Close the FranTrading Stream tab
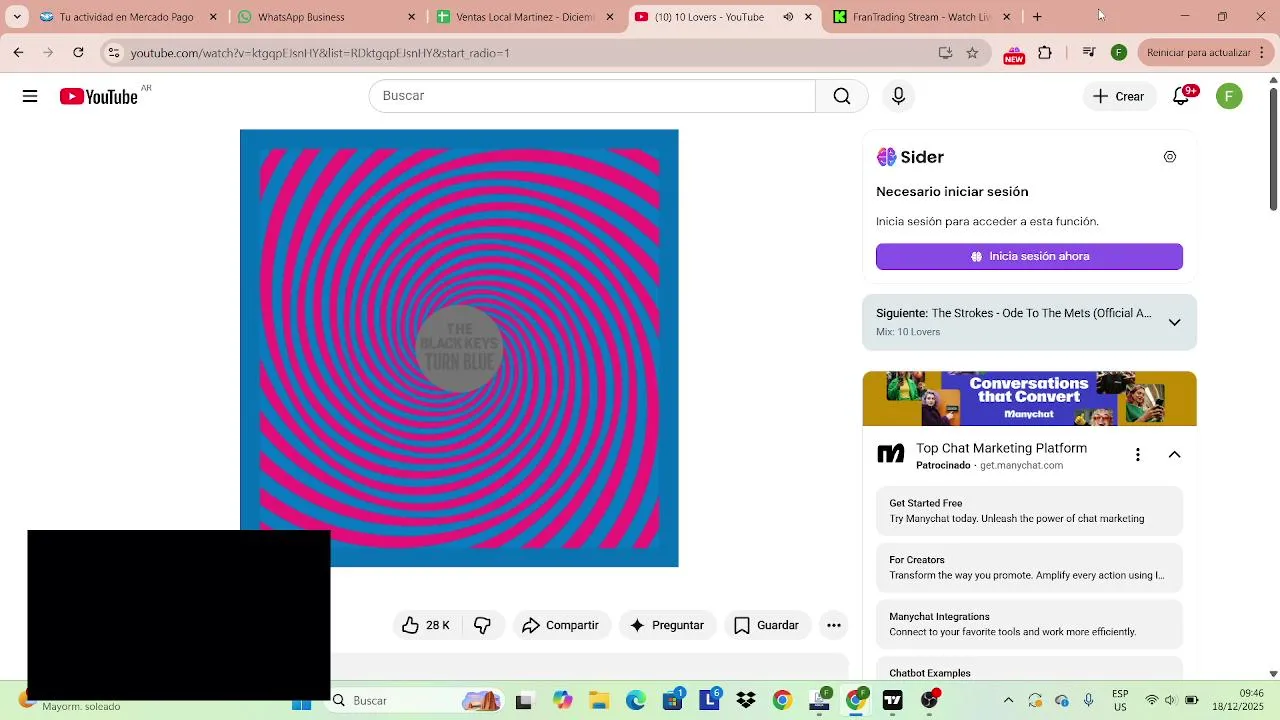This screenshot has width=1280, height=720. (x=1006, y=17)
